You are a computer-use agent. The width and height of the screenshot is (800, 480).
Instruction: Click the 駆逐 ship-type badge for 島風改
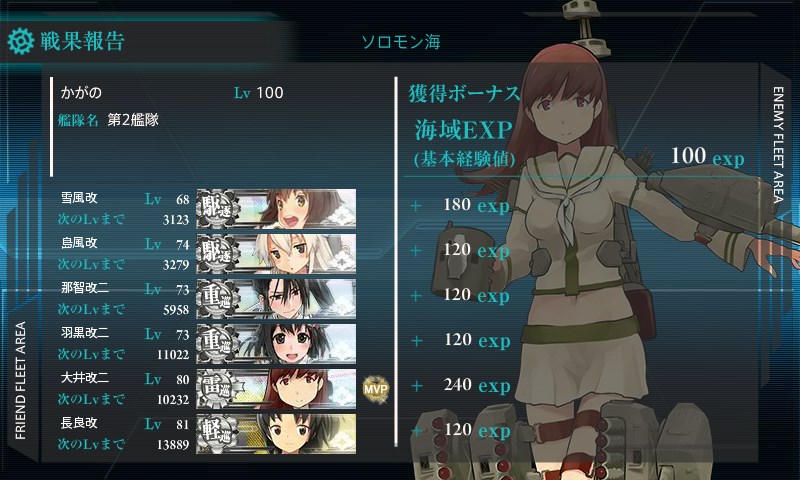point(218,254)
